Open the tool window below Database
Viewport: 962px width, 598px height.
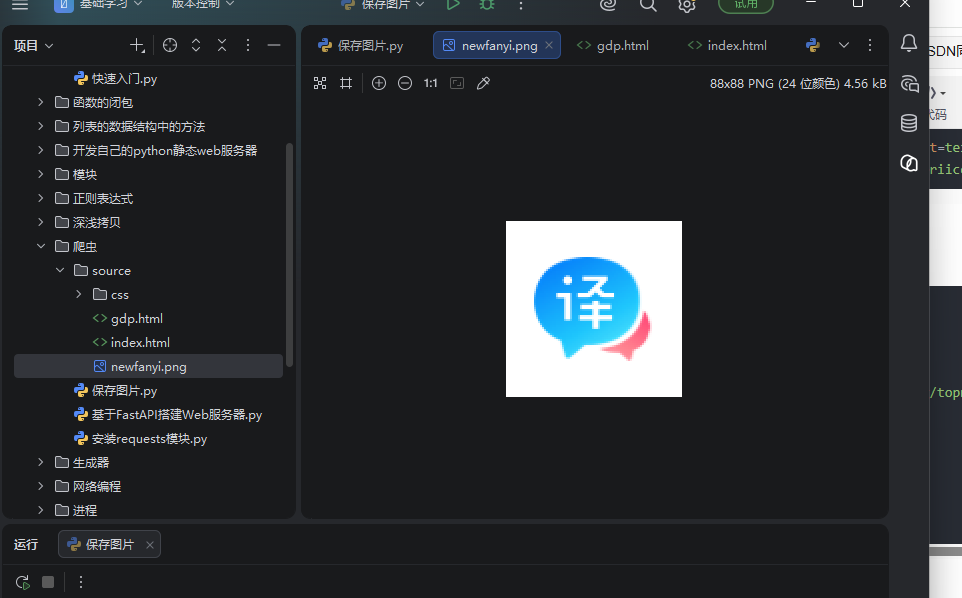pos(909,163)
